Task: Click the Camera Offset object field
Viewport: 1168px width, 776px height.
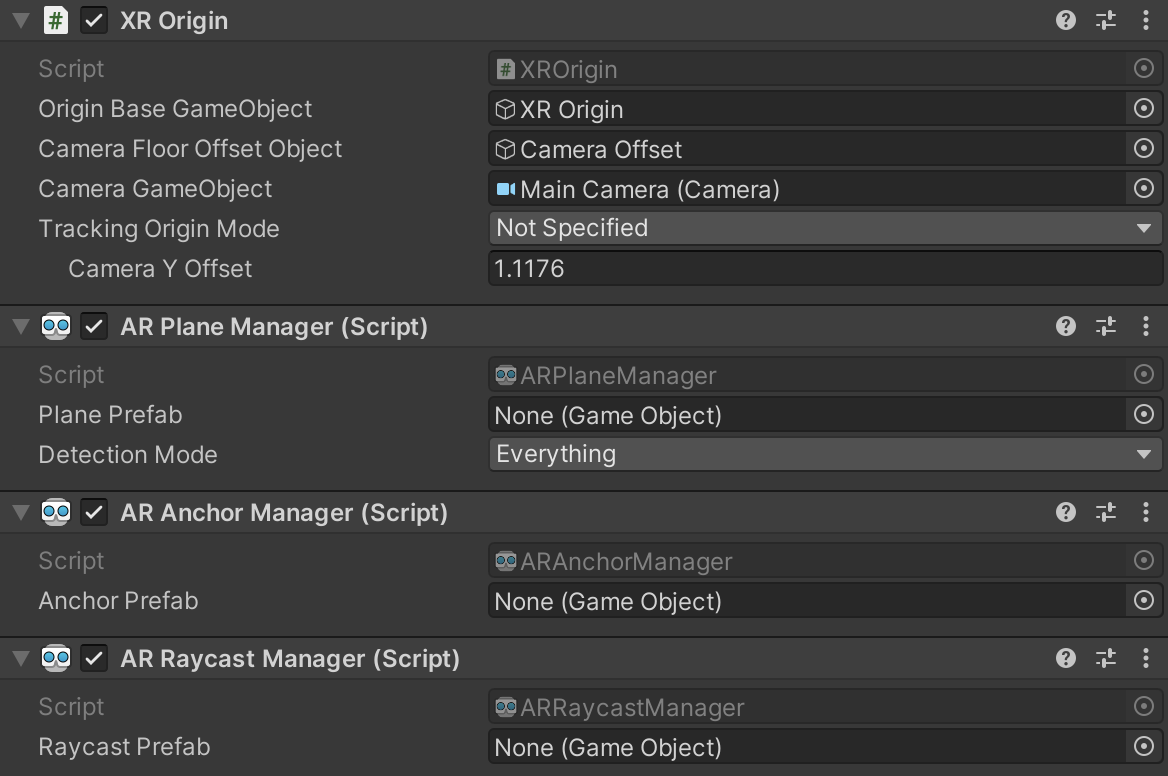Action: [x=800, y=148]
